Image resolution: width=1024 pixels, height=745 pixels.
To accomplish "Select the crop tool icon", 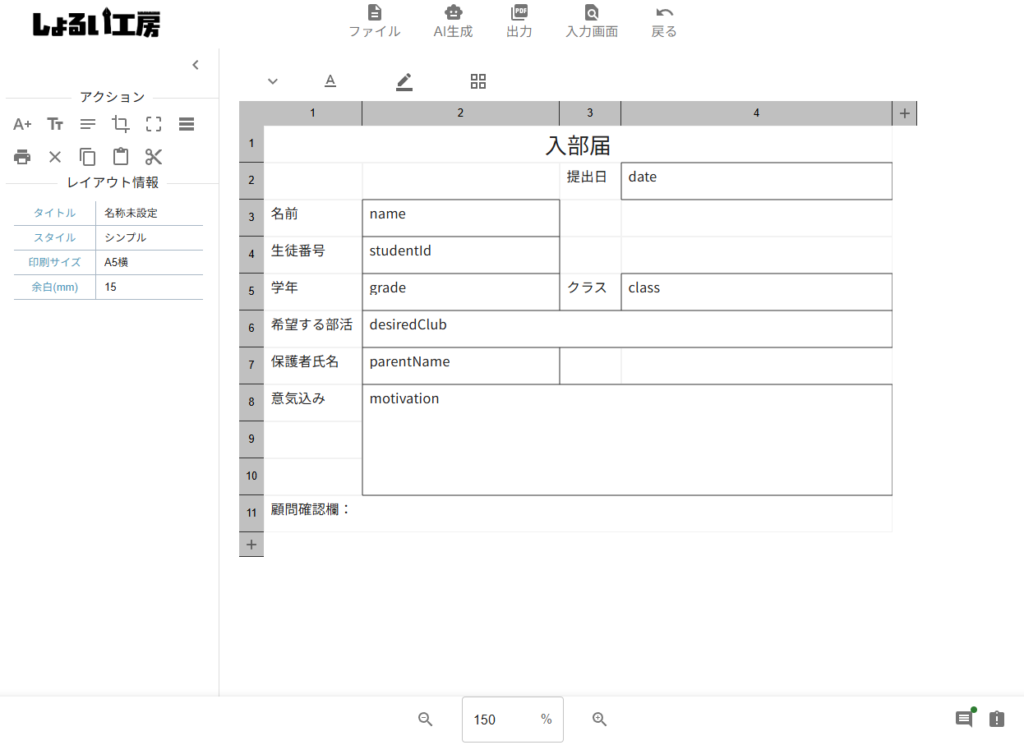I will point(121,125).
